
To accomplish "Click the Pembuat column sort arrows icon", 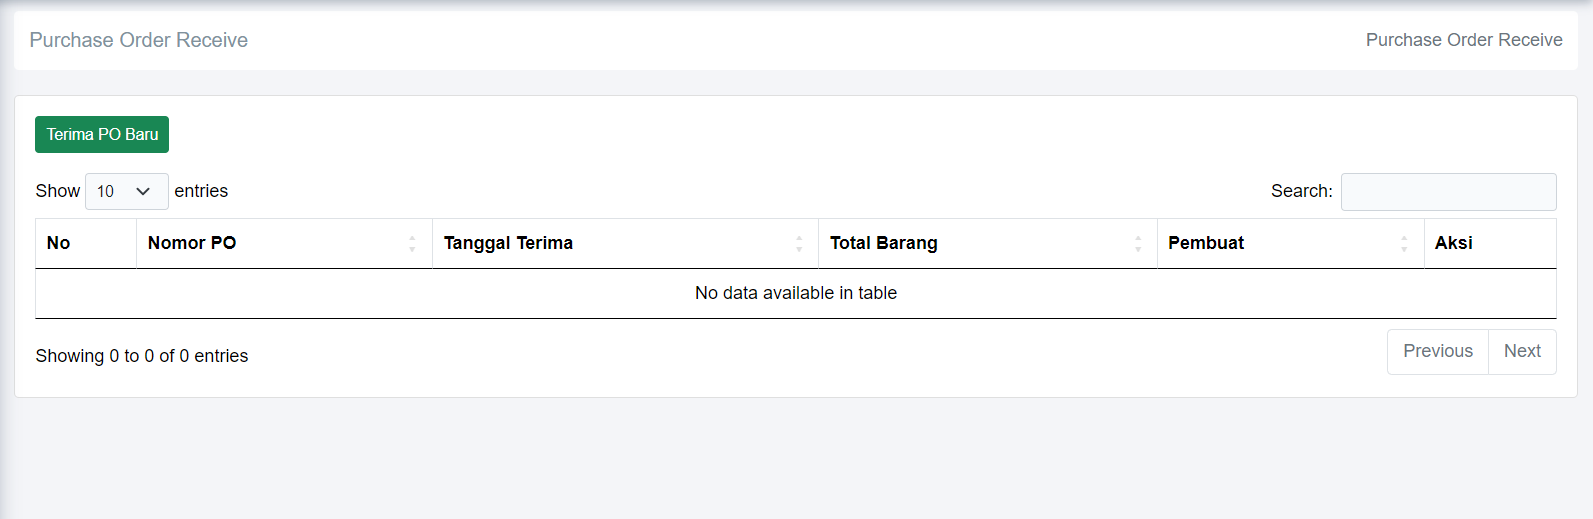I will 1404,244.
